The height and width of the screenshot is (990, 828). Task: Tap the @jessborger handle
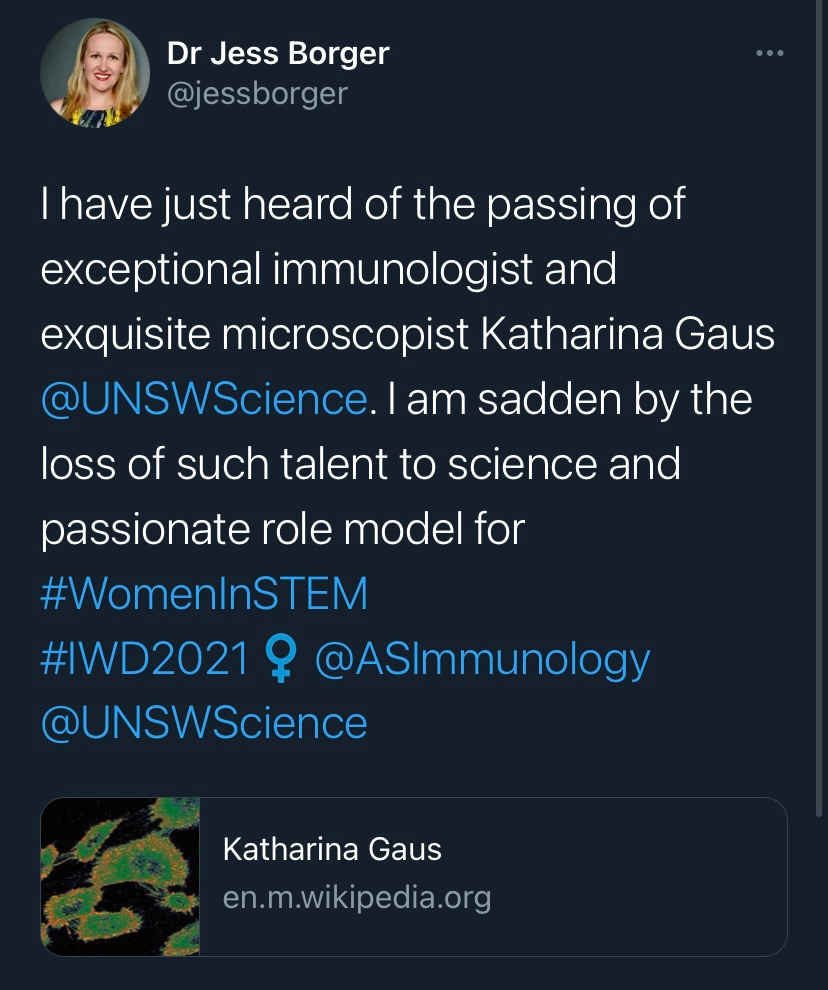tap(258, 93)
